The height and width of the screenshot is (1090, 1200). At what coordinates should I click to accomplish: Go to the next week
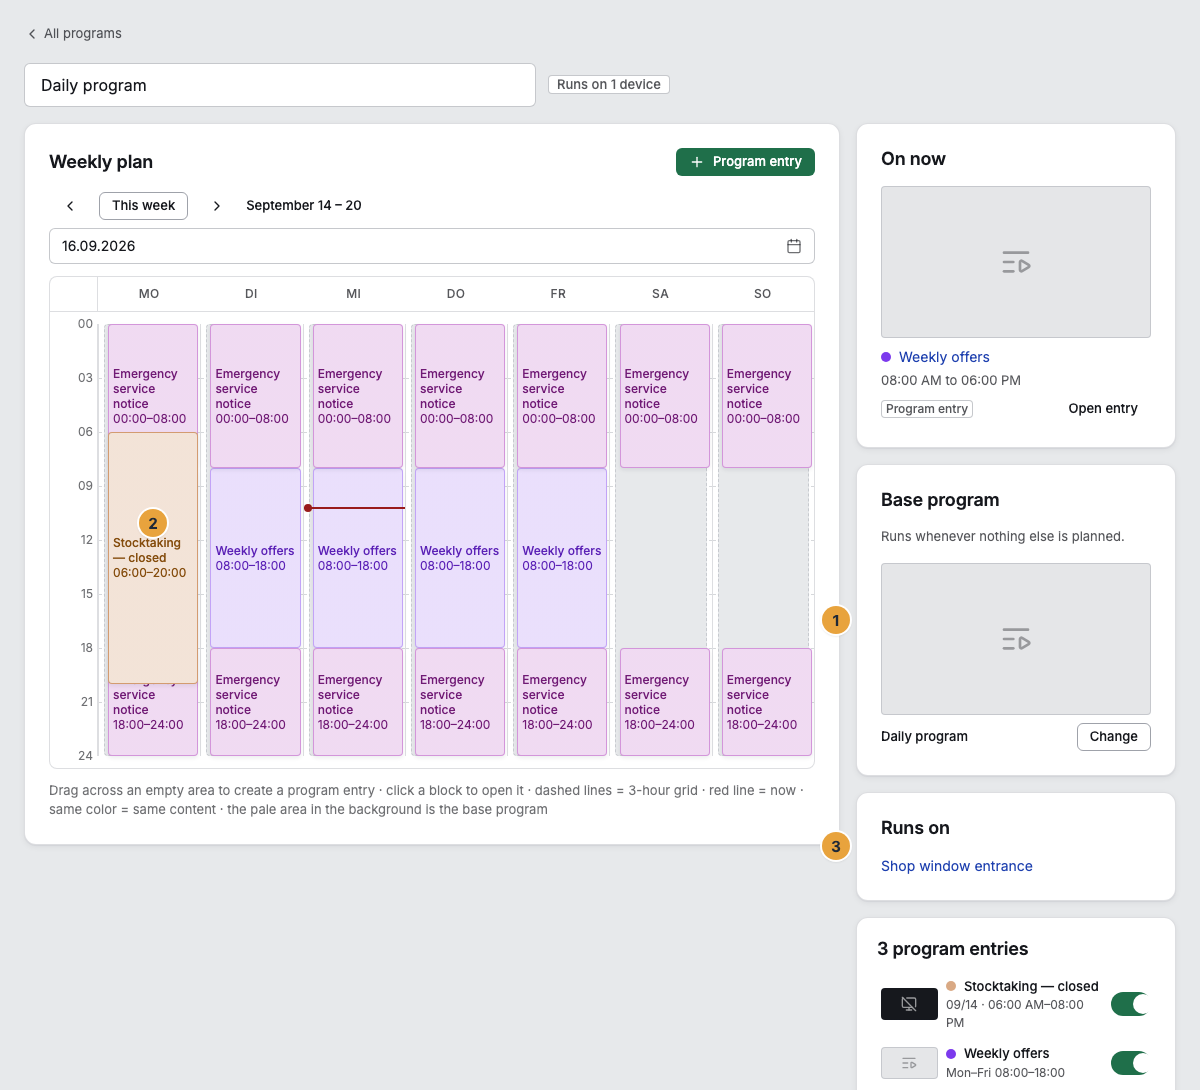pos(217,205)
